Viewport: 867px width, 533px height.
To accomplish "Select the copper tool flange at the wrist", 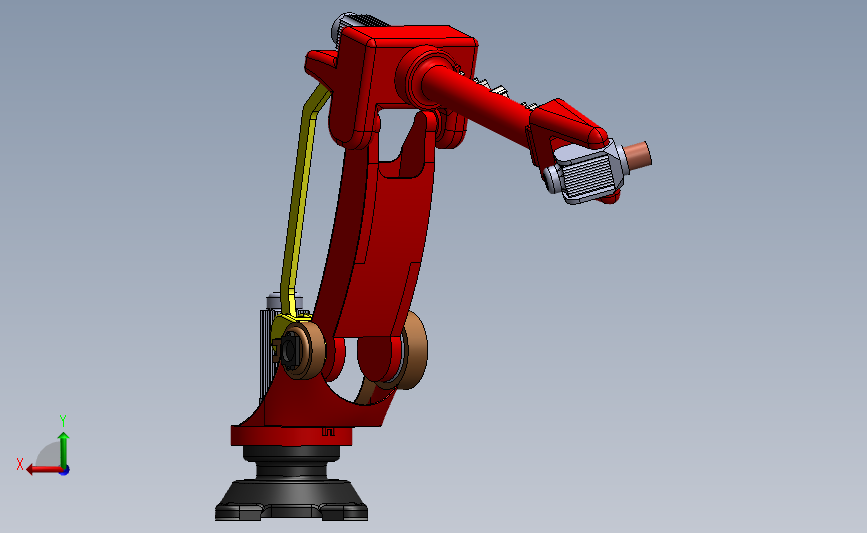I will (x=638, y=156).
